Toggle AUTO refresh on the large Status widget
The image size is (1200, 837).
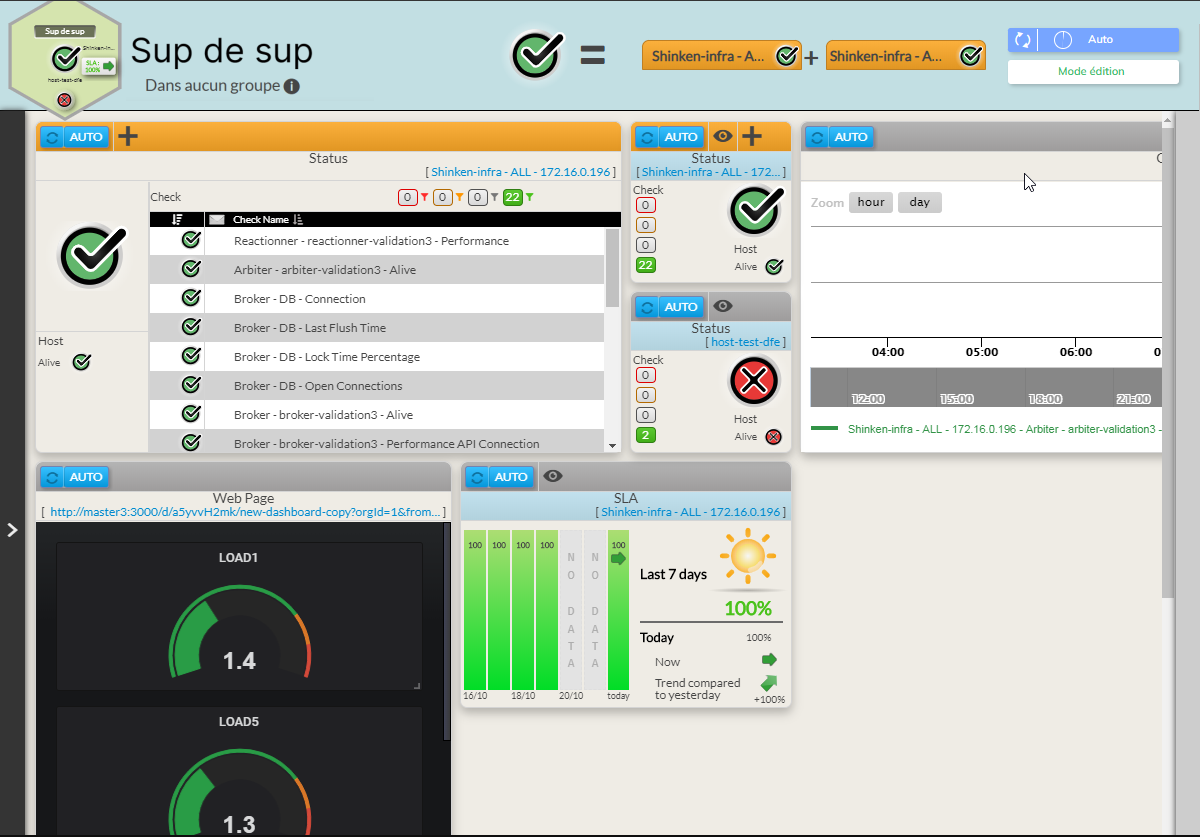86,137
